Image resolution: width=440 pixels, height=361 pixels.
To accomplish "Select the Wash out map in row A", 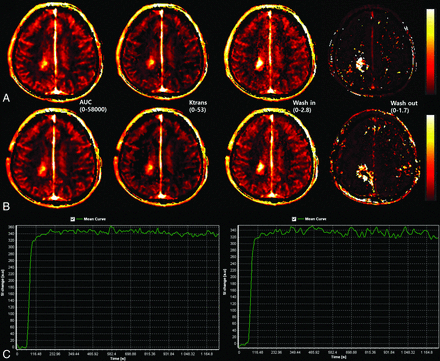I will [x=372, y=51].
